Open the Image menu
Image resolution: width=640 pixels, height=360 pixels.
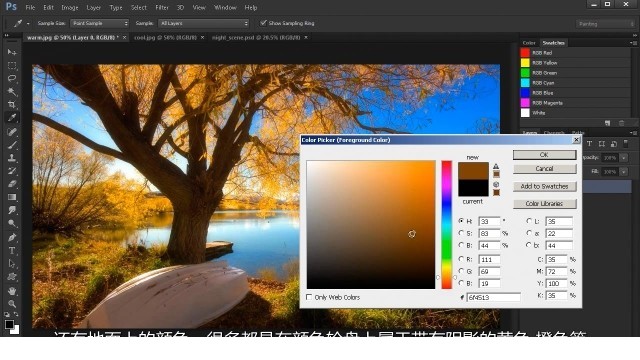pos(70,7)
